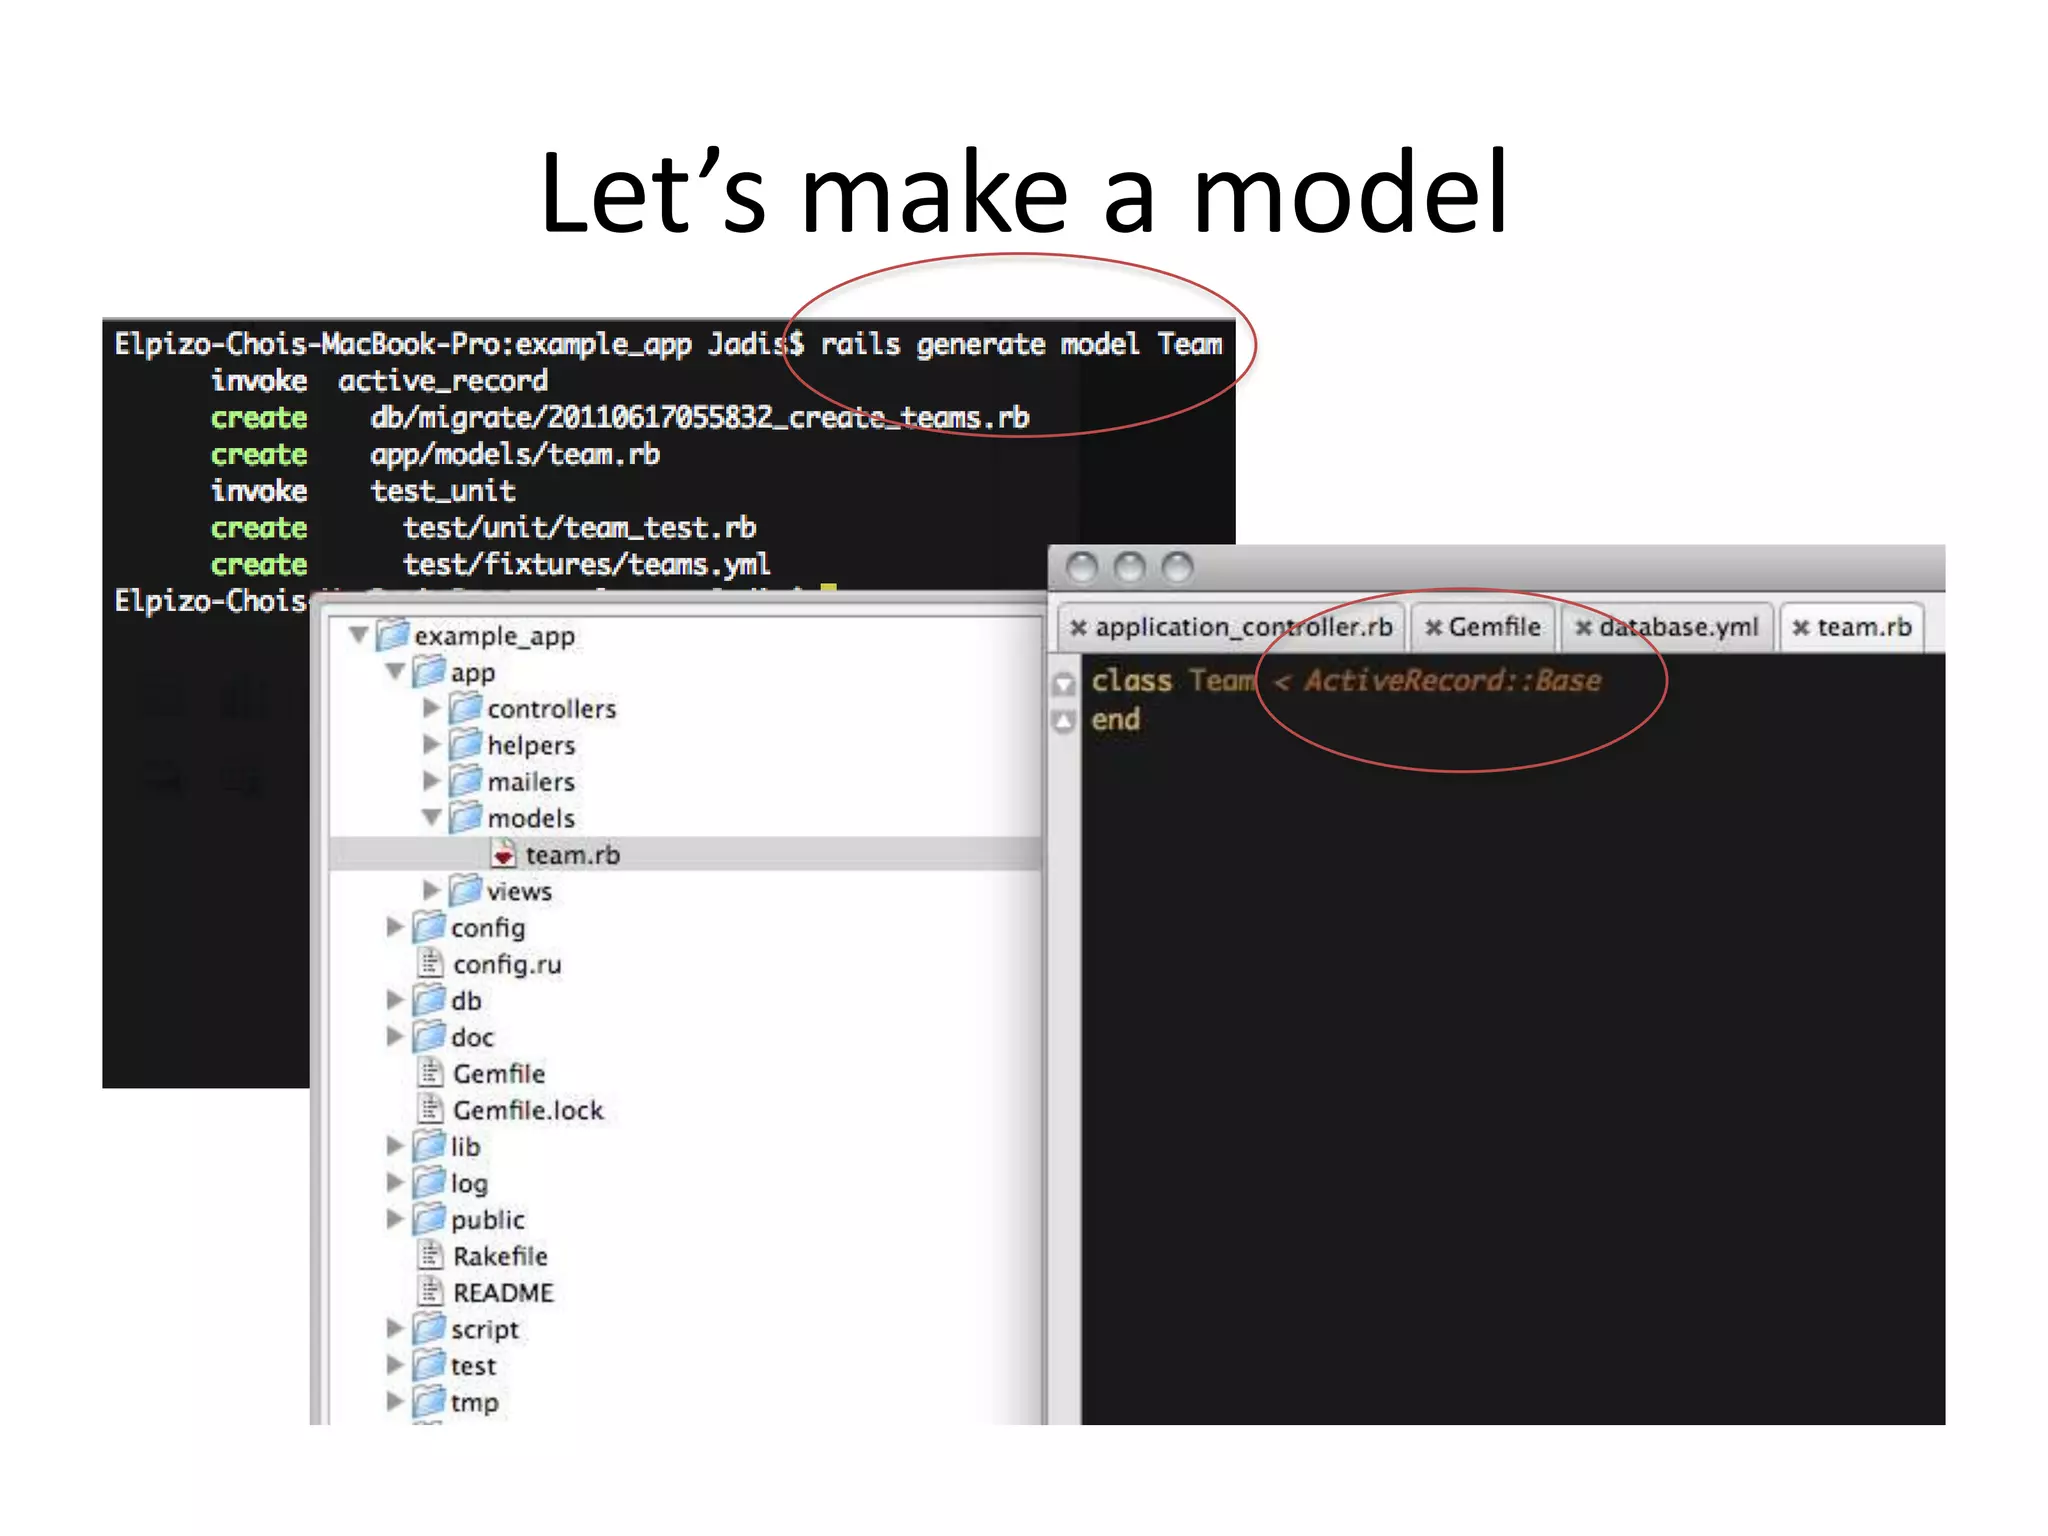2048x1536 pixels.
Task: Expand the views folder
Action: (432, 890)
